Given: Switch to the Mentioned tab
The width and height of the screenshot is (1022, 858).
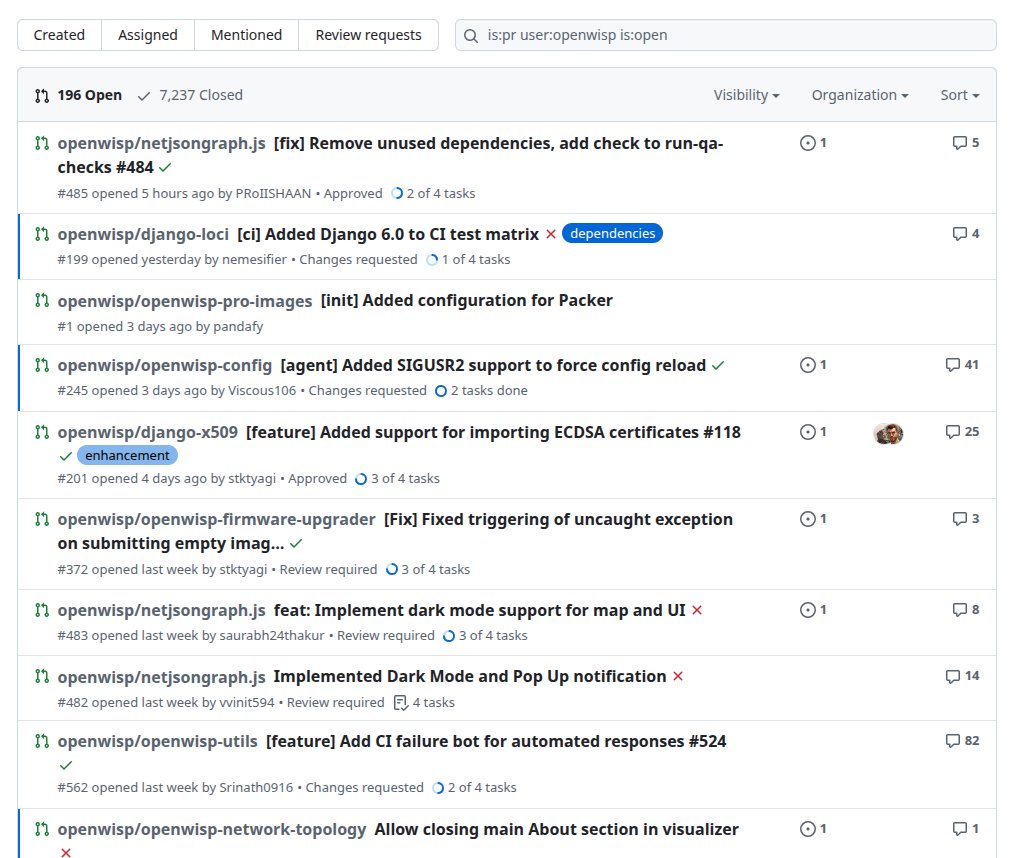Looking at the screenshot, I should click(246, 35).
